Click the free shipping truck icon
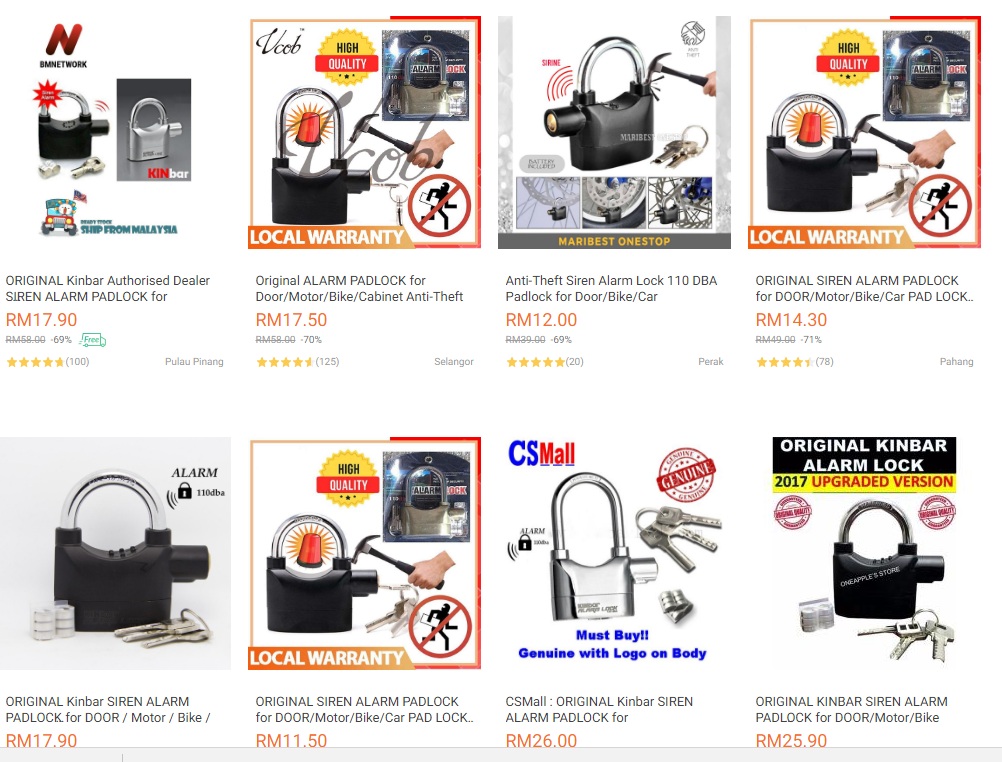The width and height of the screenshot is (1002, 762). tap(93, 340)
